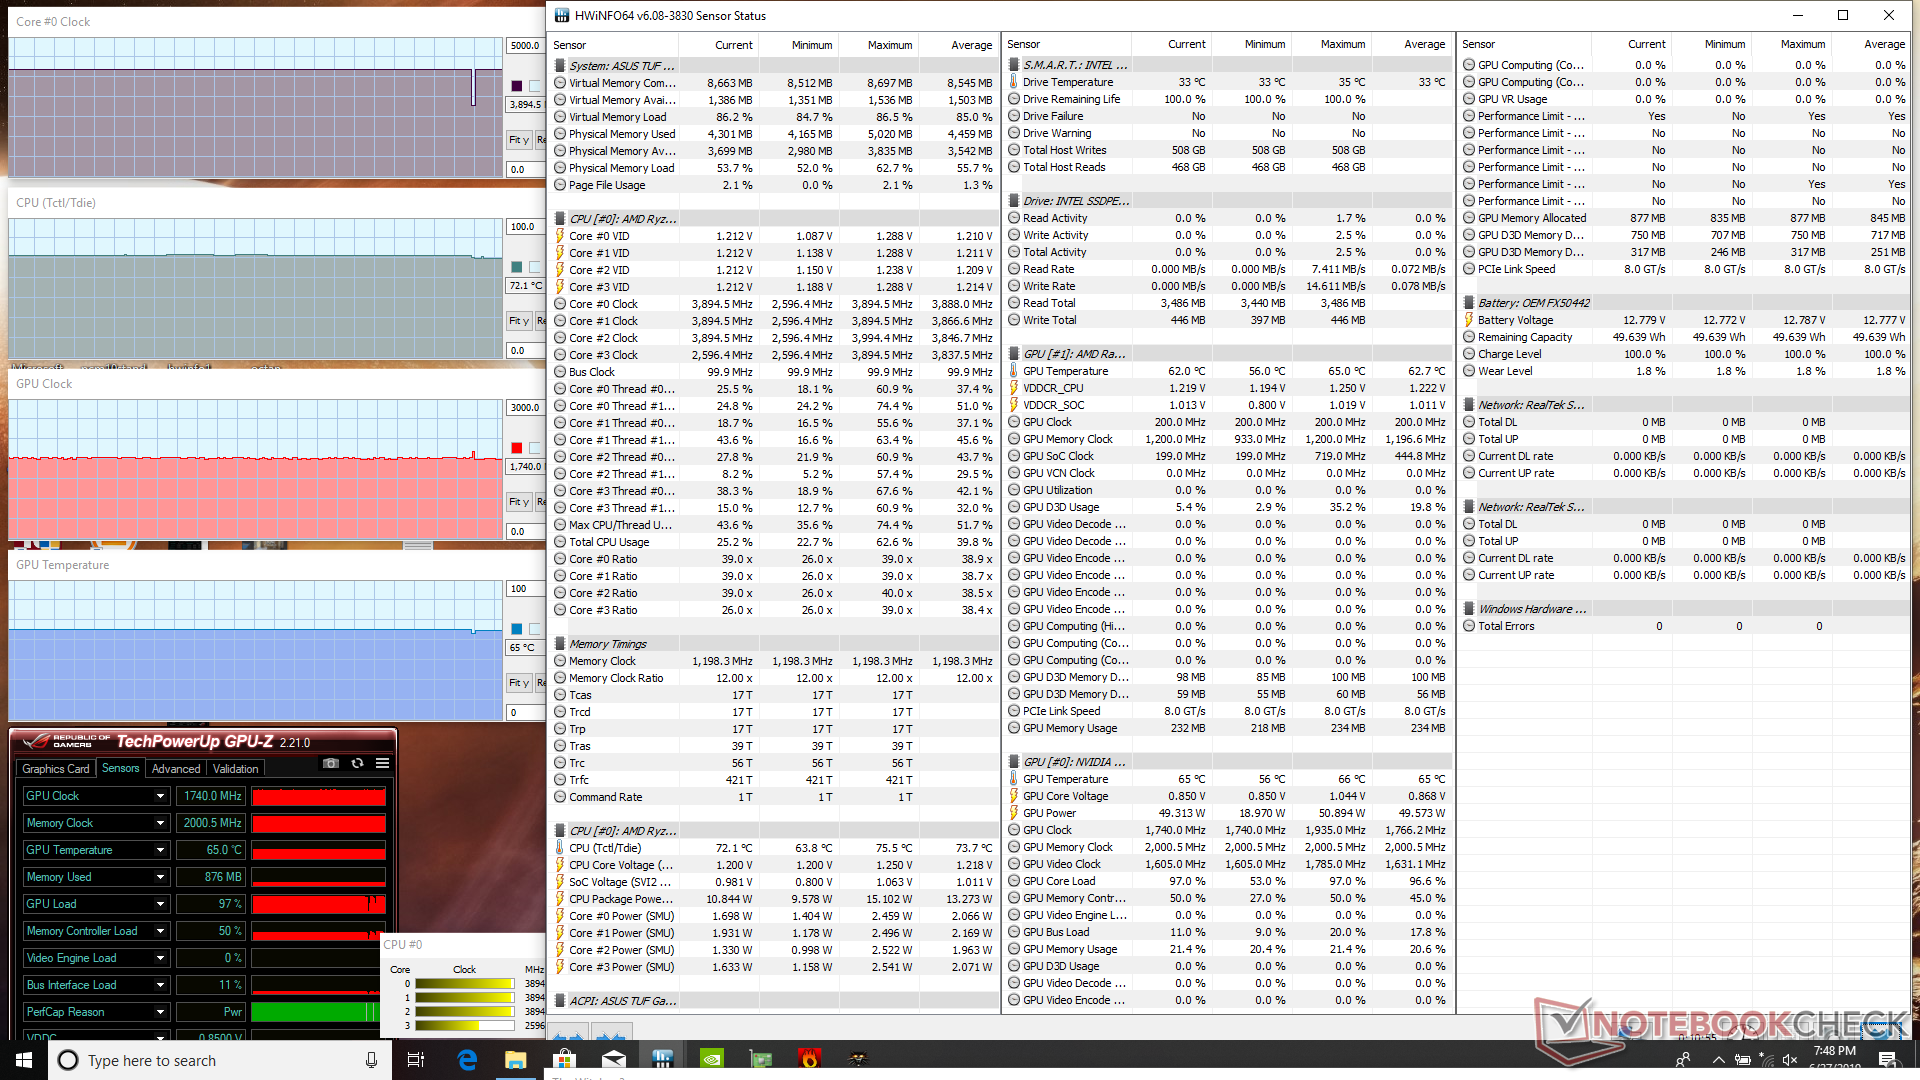Open the Memory Used sensor dropdown
Screen dimensions: 1920x1080
[160, 877]
